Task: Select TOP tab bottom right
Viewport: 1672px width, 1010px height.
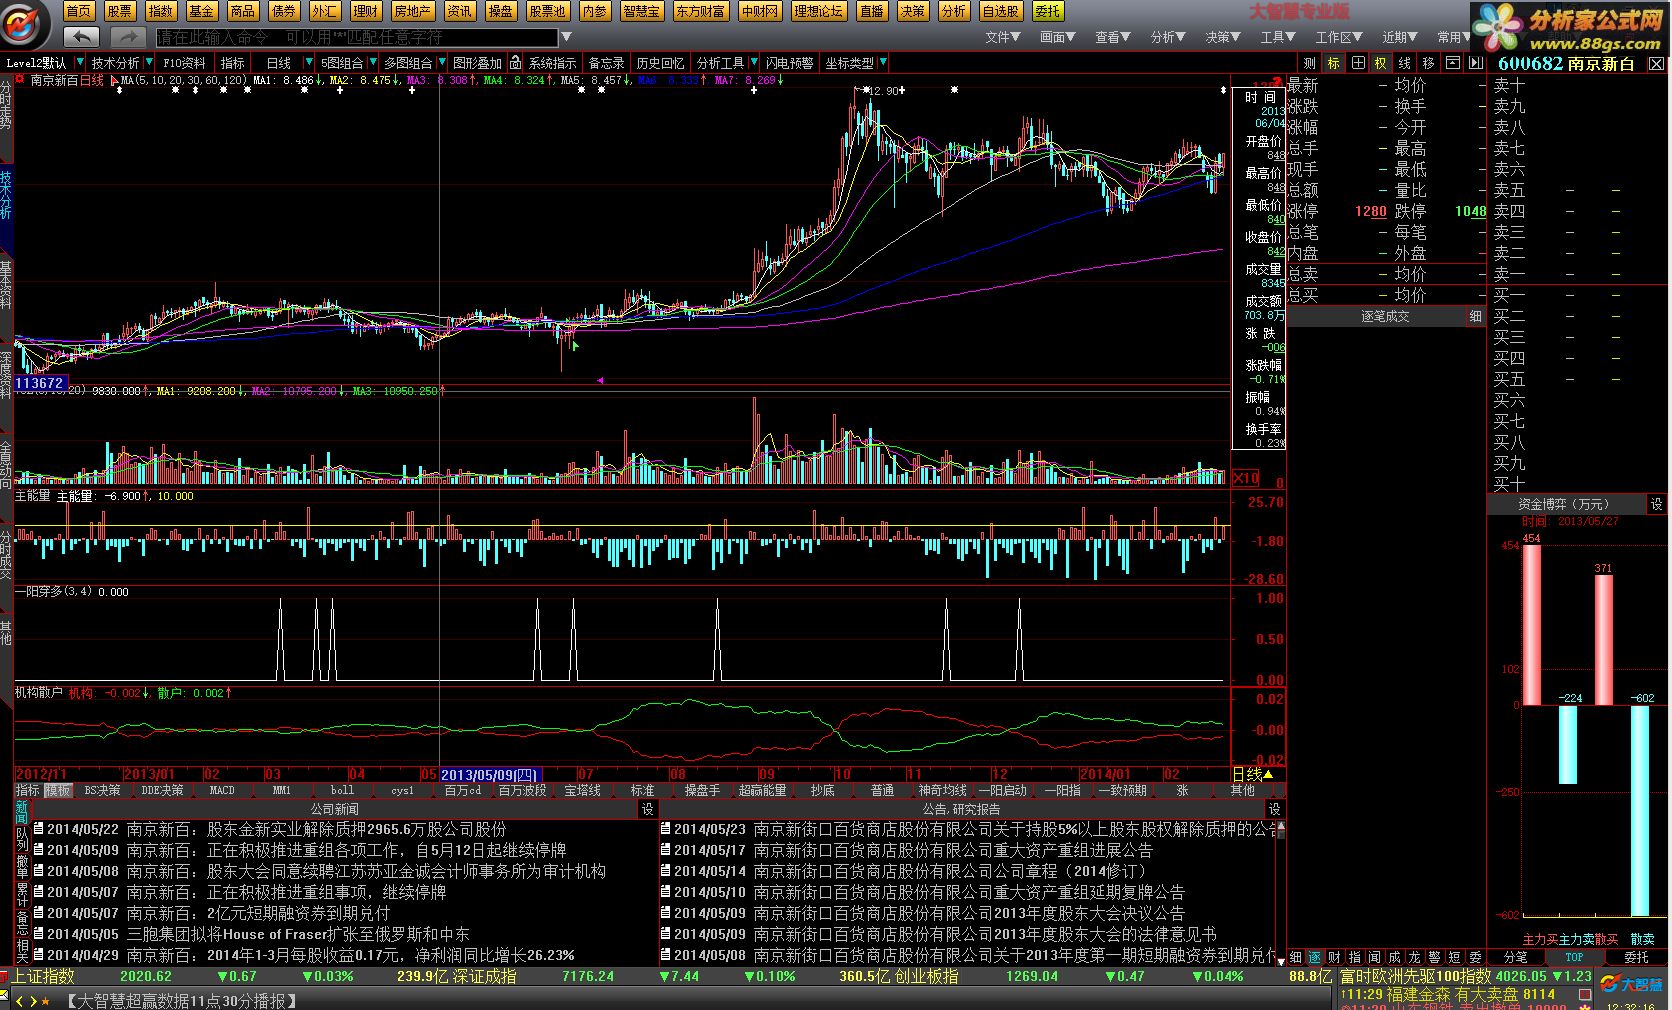Action: [x=1574, y=957]
